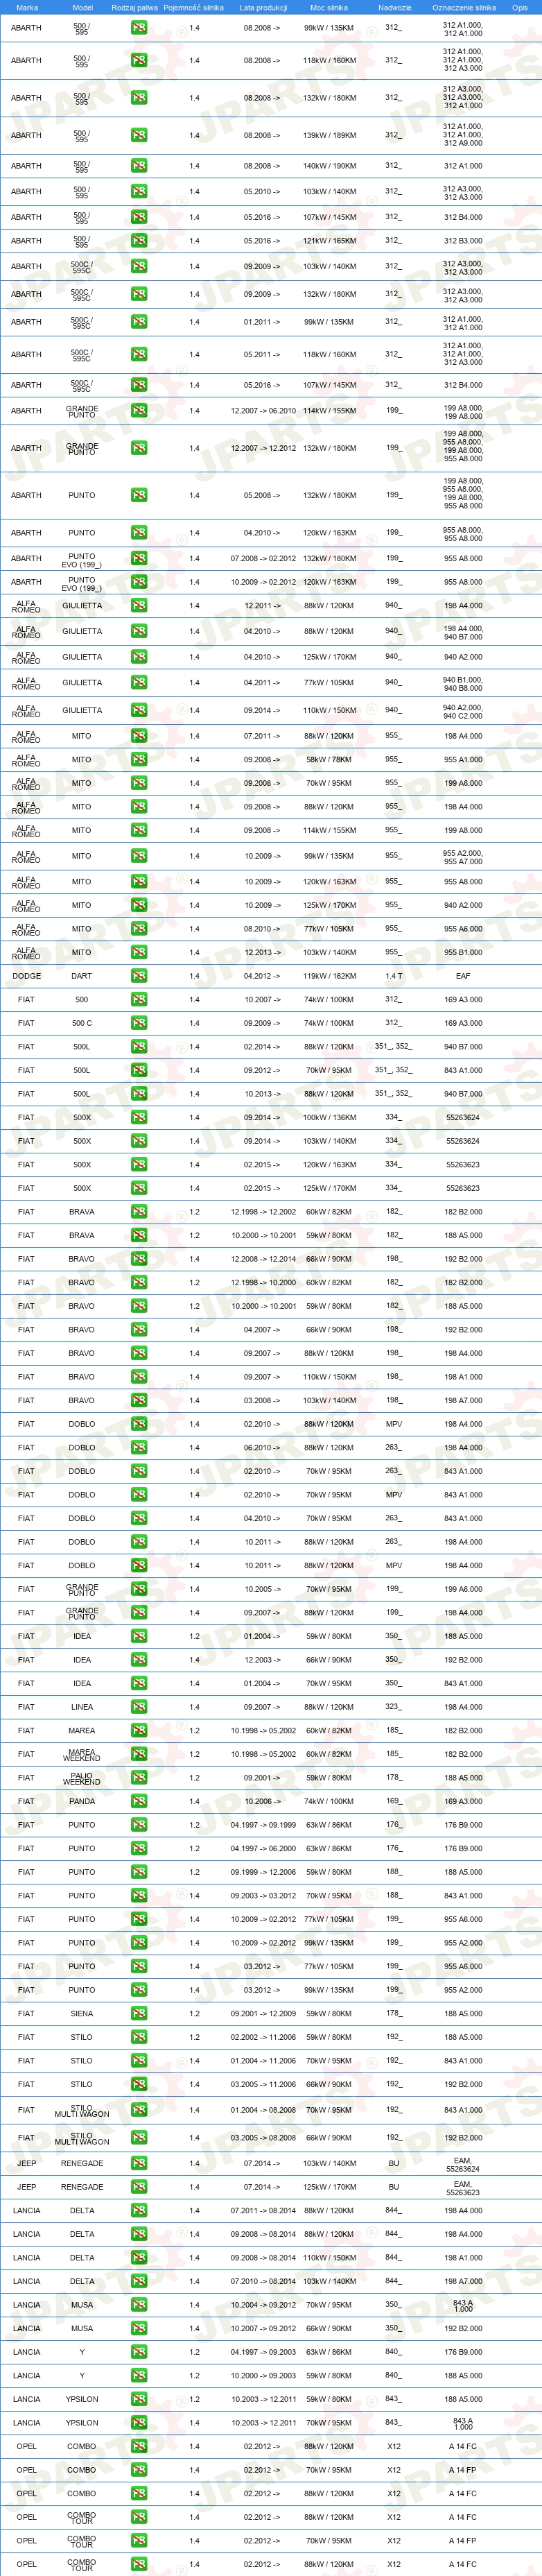Select fuel icon for Mito 103kW/140KM row

[139, 952]
